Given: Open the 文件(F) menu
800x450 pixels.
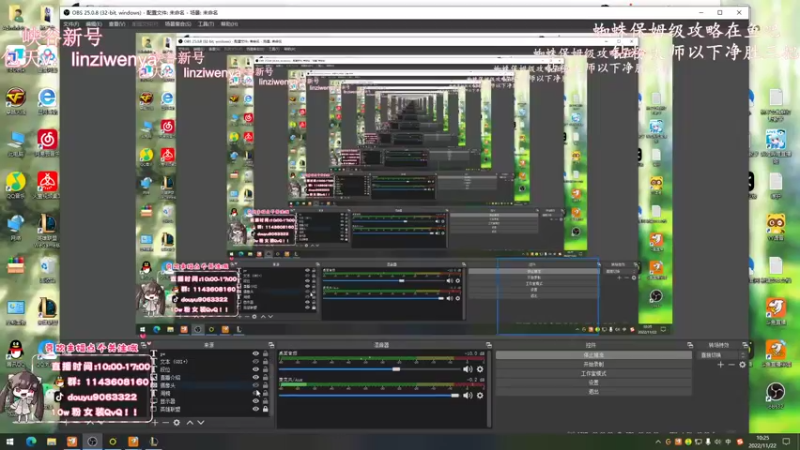Looking at the screenshot, I should pos(71,24).
